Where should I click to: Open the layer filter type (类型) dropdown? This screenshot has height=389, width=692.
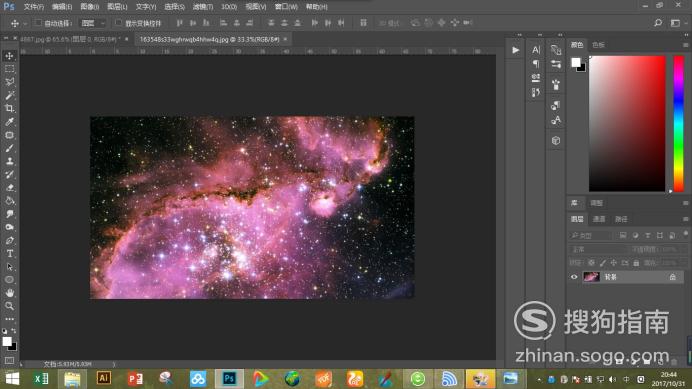tap(590, 235)
